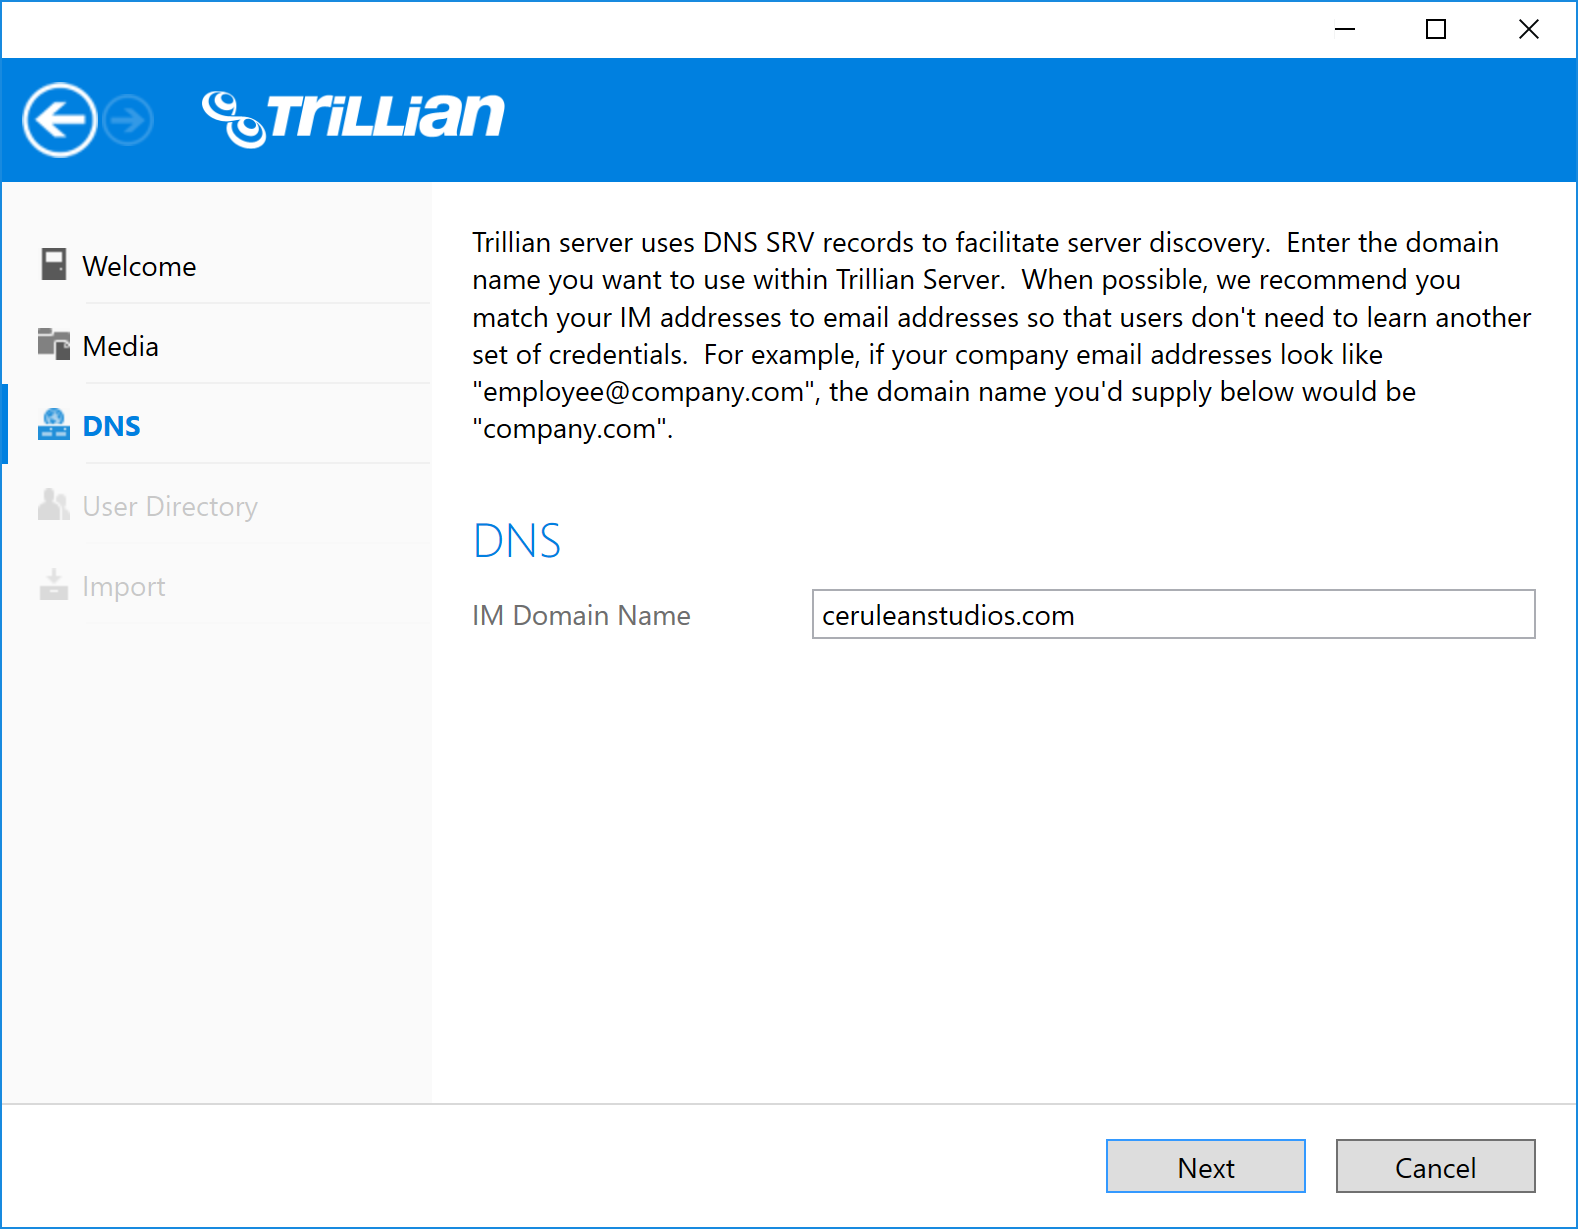Click the IM Domain Name label
The image size is (1578, 1229).
(x=581, y=616)
